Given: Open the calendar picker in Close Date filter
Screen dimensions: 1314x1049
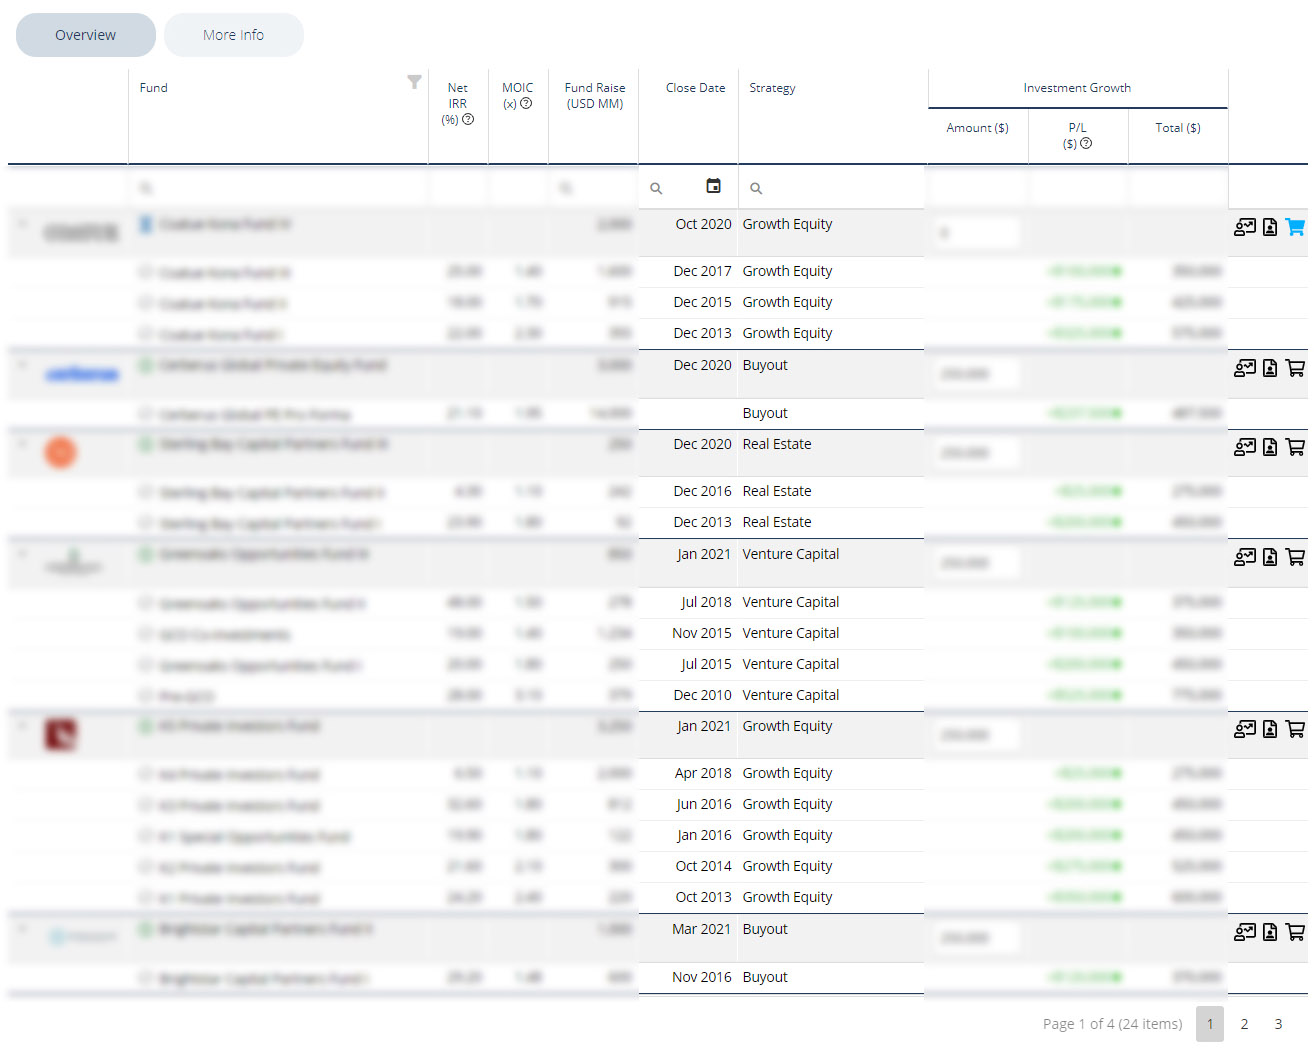Looking at the screenshot, I should pos(713,186).
